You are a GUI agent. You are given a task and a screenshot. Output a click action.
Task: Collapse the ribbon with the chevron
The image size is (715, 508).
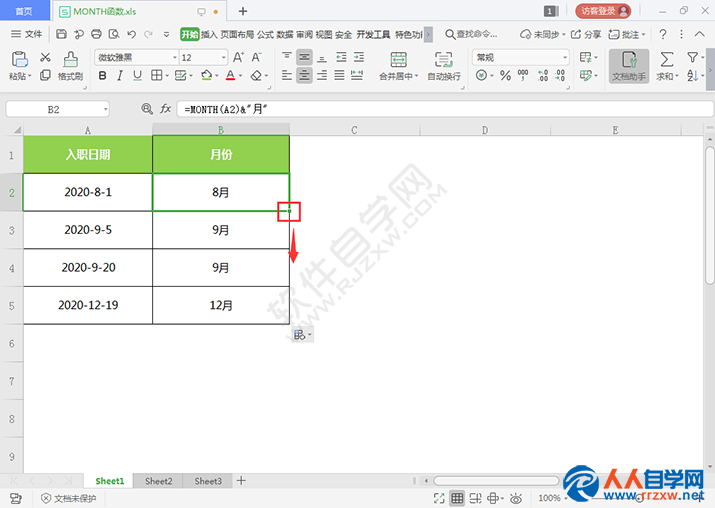(699, 34)
